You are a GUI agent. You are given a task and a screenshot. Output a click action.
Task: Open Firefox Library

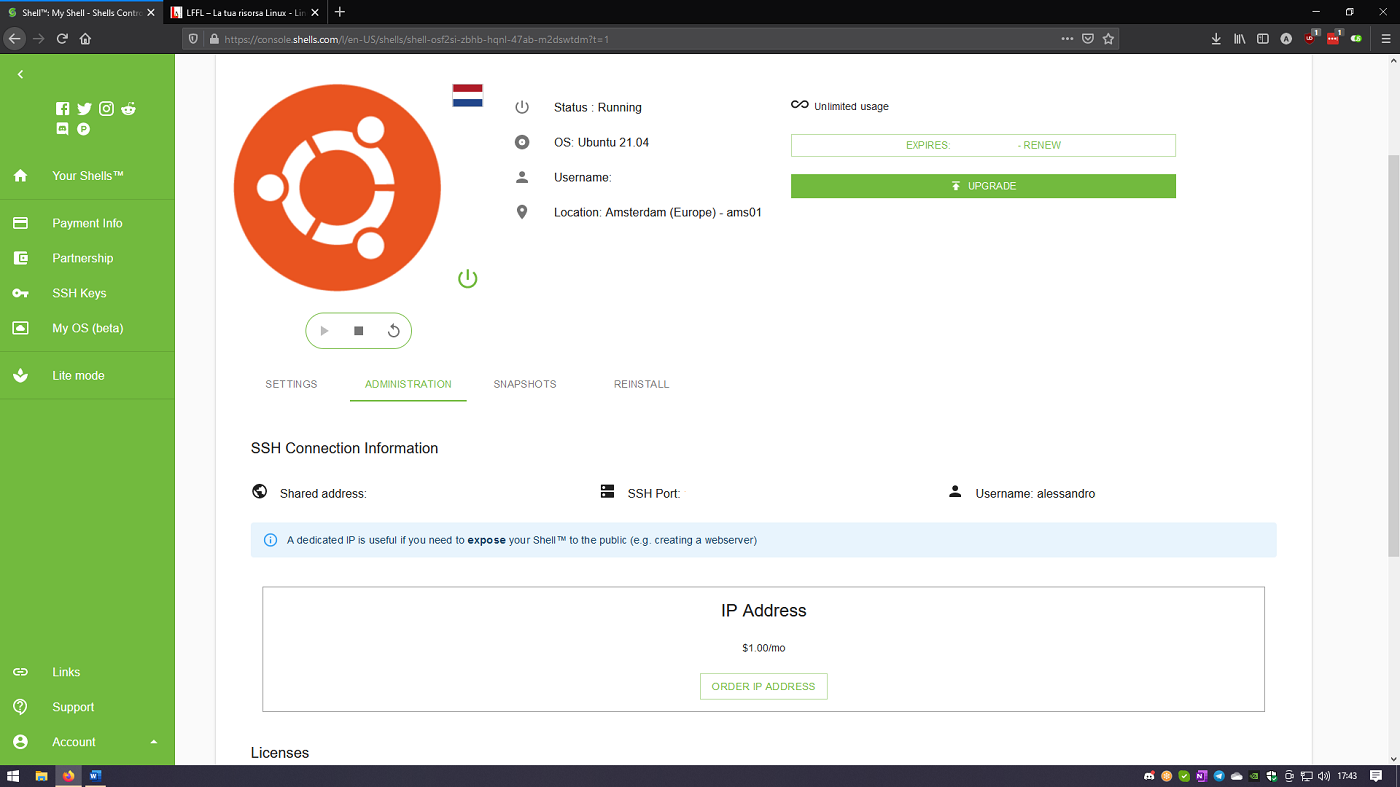[x=1240, y=39]
